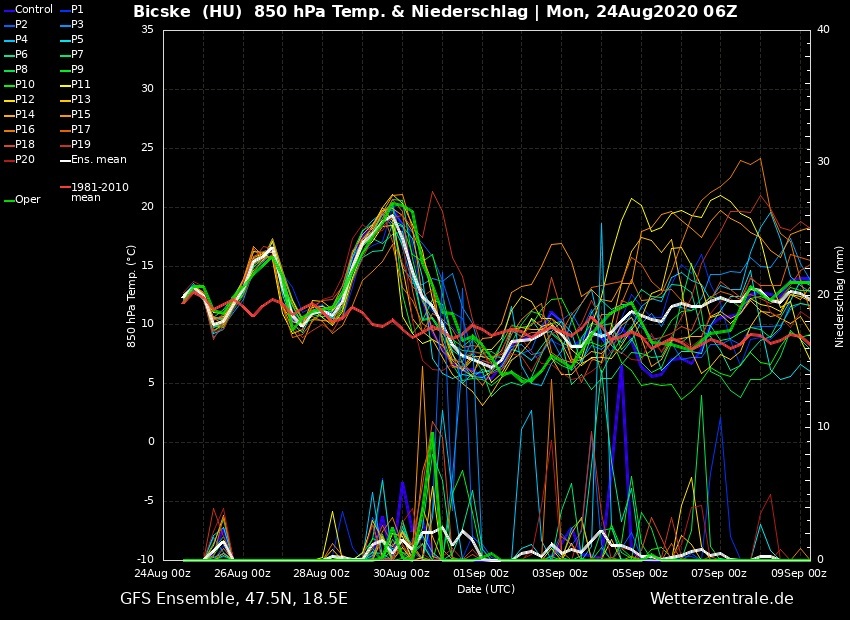Viewport: 850px width, 620px height.
Task: Click the Date (UTC) axis label
Action: (486, 589)
